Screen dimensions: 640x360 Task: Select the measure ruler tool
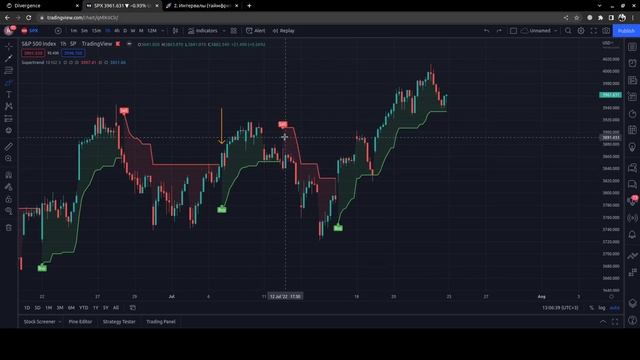tap(9, 147)
